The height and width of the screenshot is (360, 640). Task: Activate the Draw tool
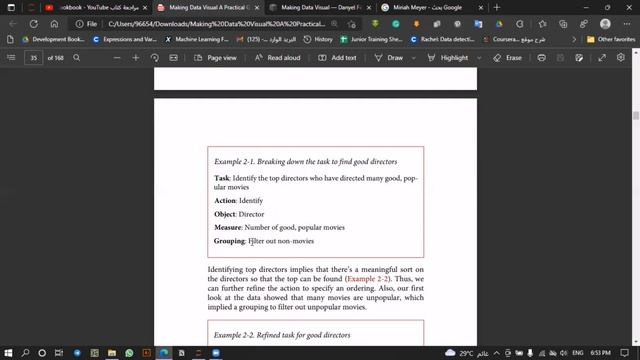(x=389, y=58)
